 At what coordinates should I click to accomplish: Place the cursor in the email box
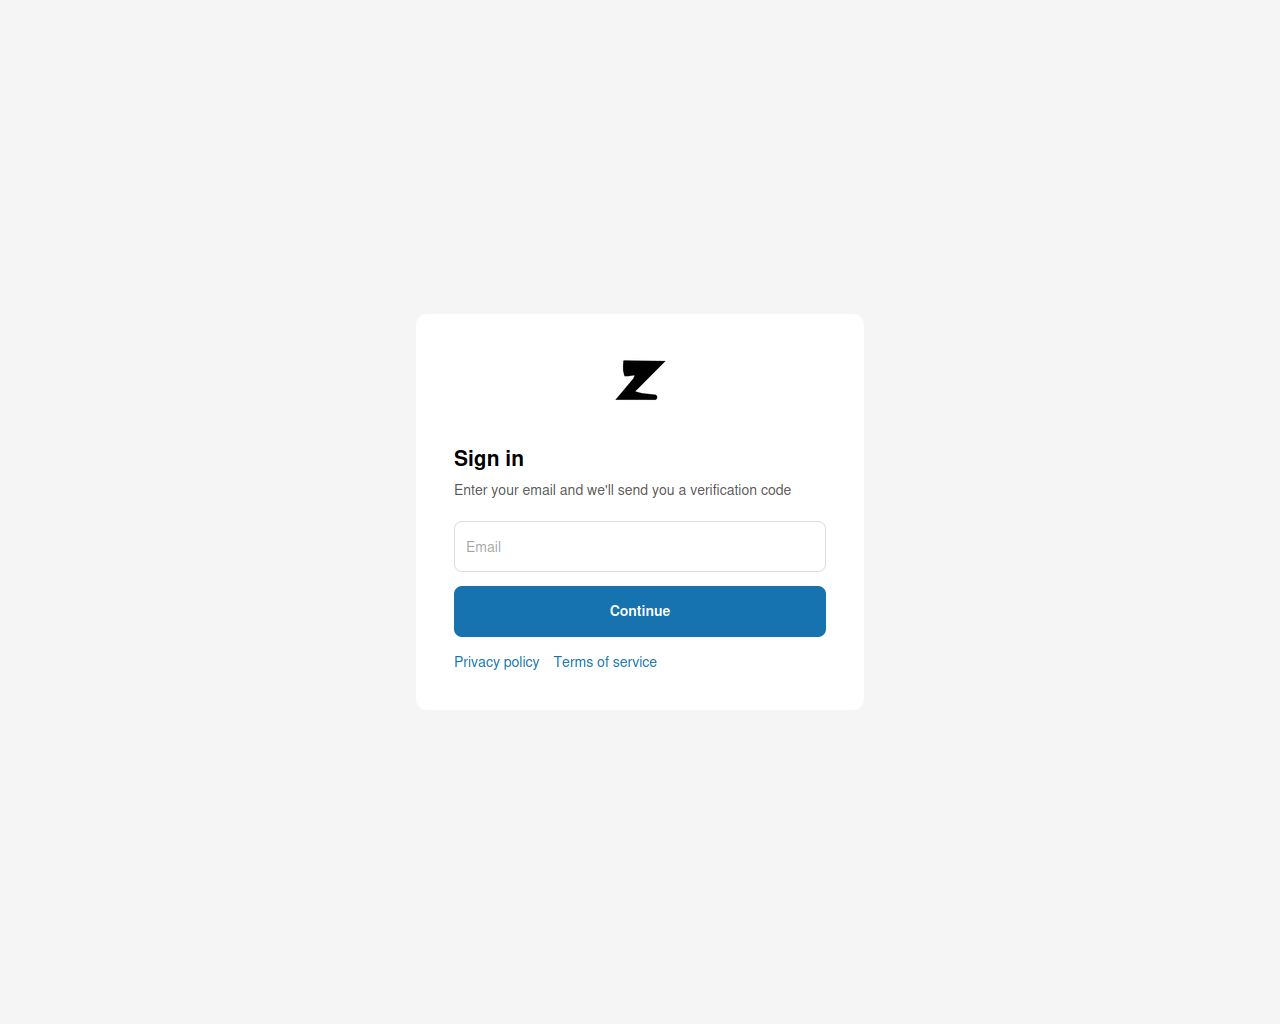[640, 546]
